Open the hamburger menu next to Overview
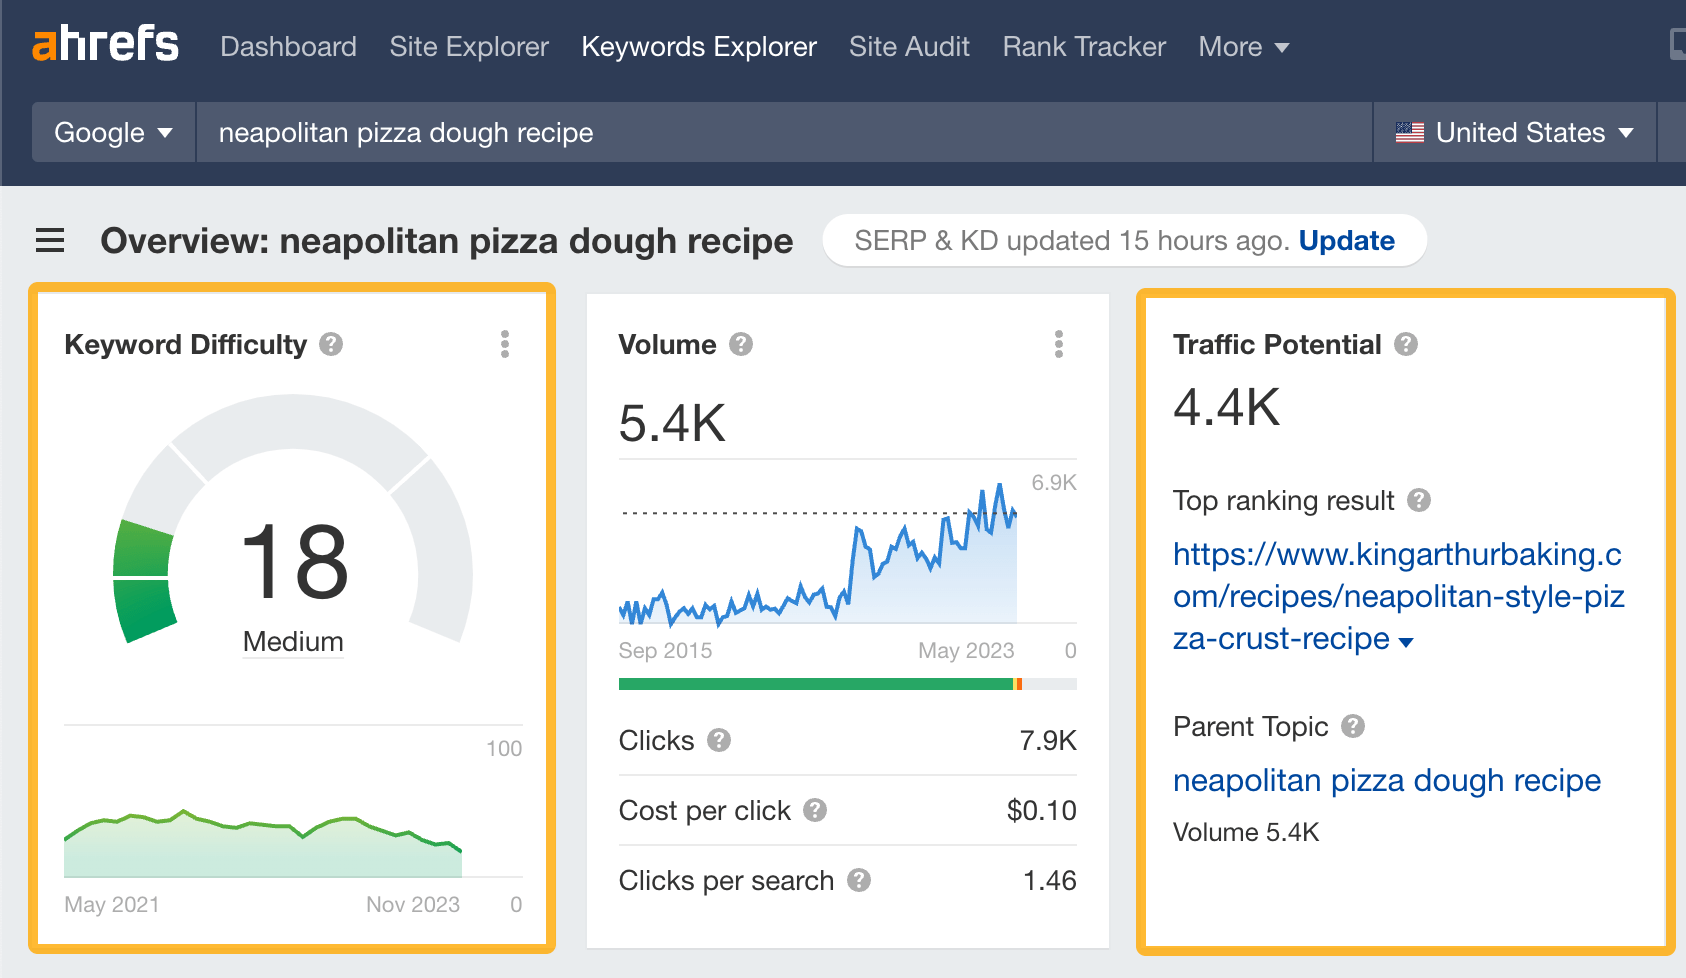Viewport: 1686px width, 978px height. pos(49,240)
